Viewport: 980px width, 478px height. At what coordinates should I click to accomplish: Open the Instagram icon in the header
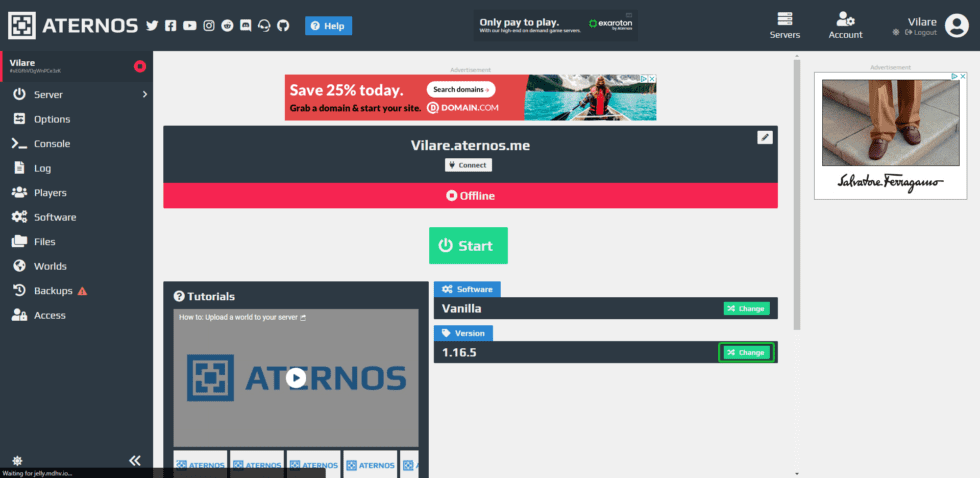[209, 26]
